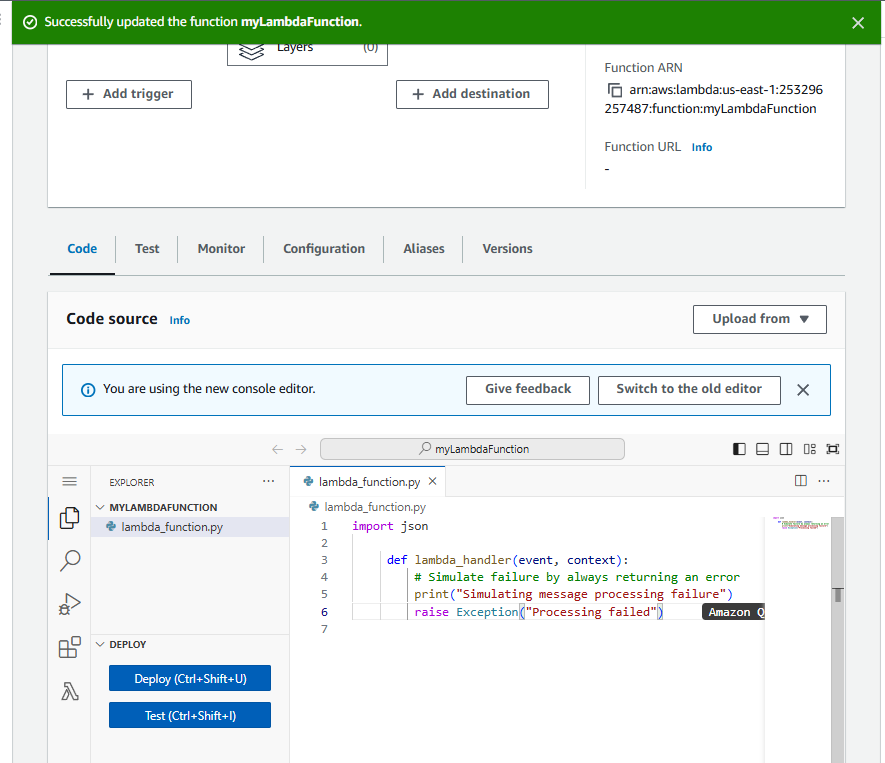Switch to the Monitor tab

click(220, 248)
